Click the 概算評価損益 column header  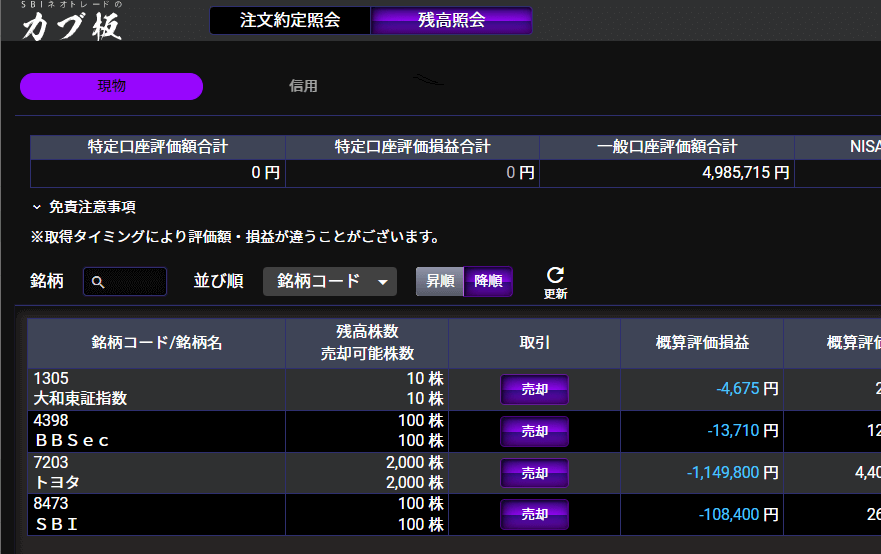[x=702, y=343]
